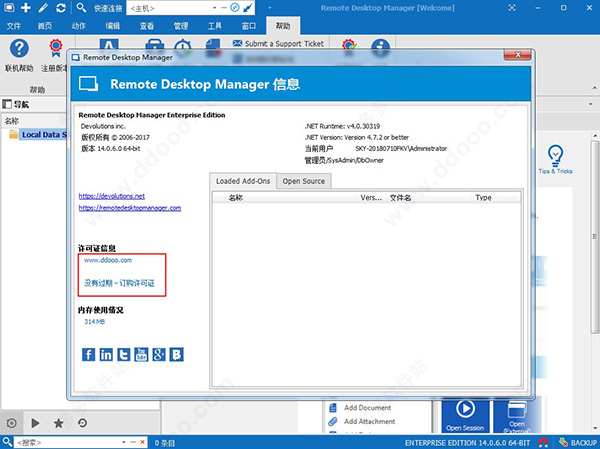Click the Add Document icon

click(333, 408)
